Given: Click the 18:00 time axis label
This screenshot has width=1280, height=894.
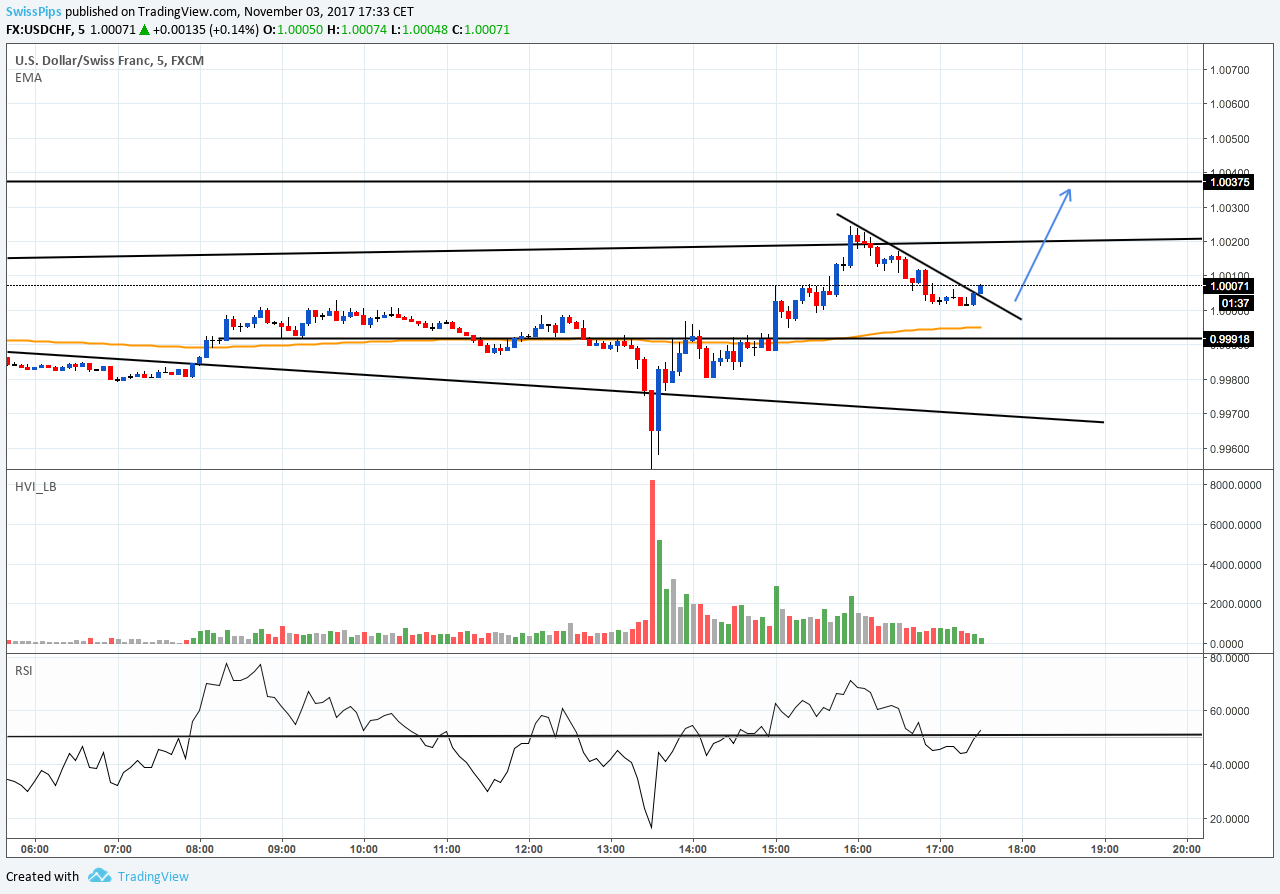Looking at the screenshot, I should coord(1022,849).
